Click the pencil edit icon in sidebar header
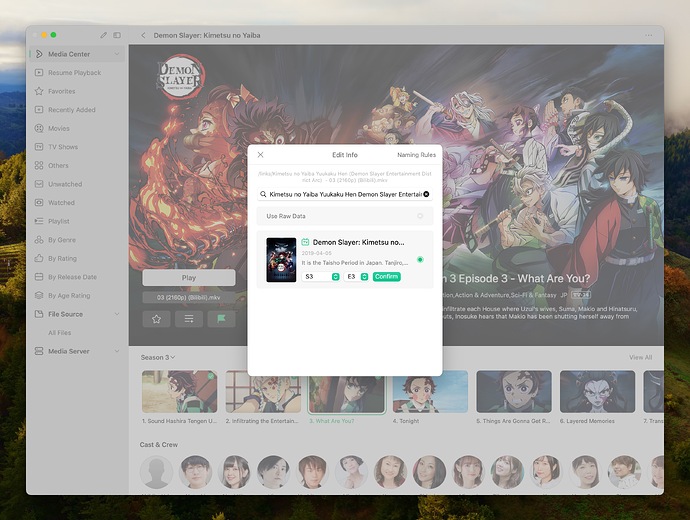 point(103,35)
